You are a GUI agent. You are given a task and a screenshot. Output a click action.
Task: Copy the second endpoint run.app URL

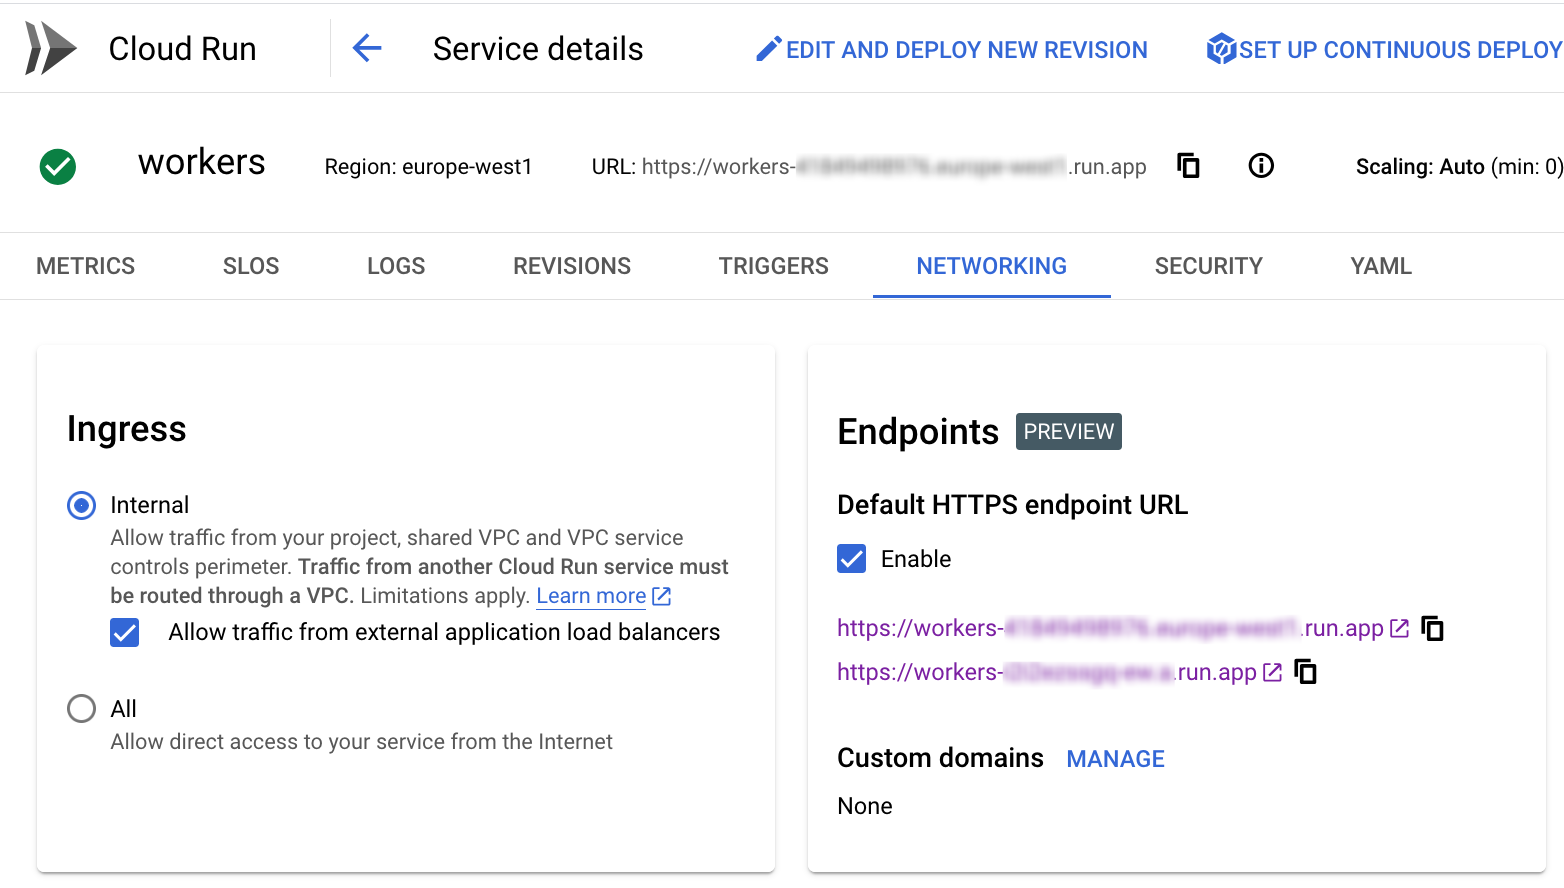[1306, 672]
